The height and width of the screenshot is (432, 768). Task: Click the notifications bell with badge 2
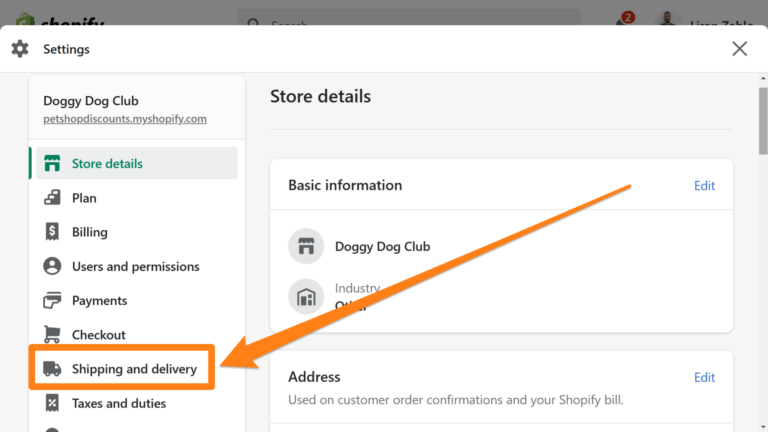[624, 21]
